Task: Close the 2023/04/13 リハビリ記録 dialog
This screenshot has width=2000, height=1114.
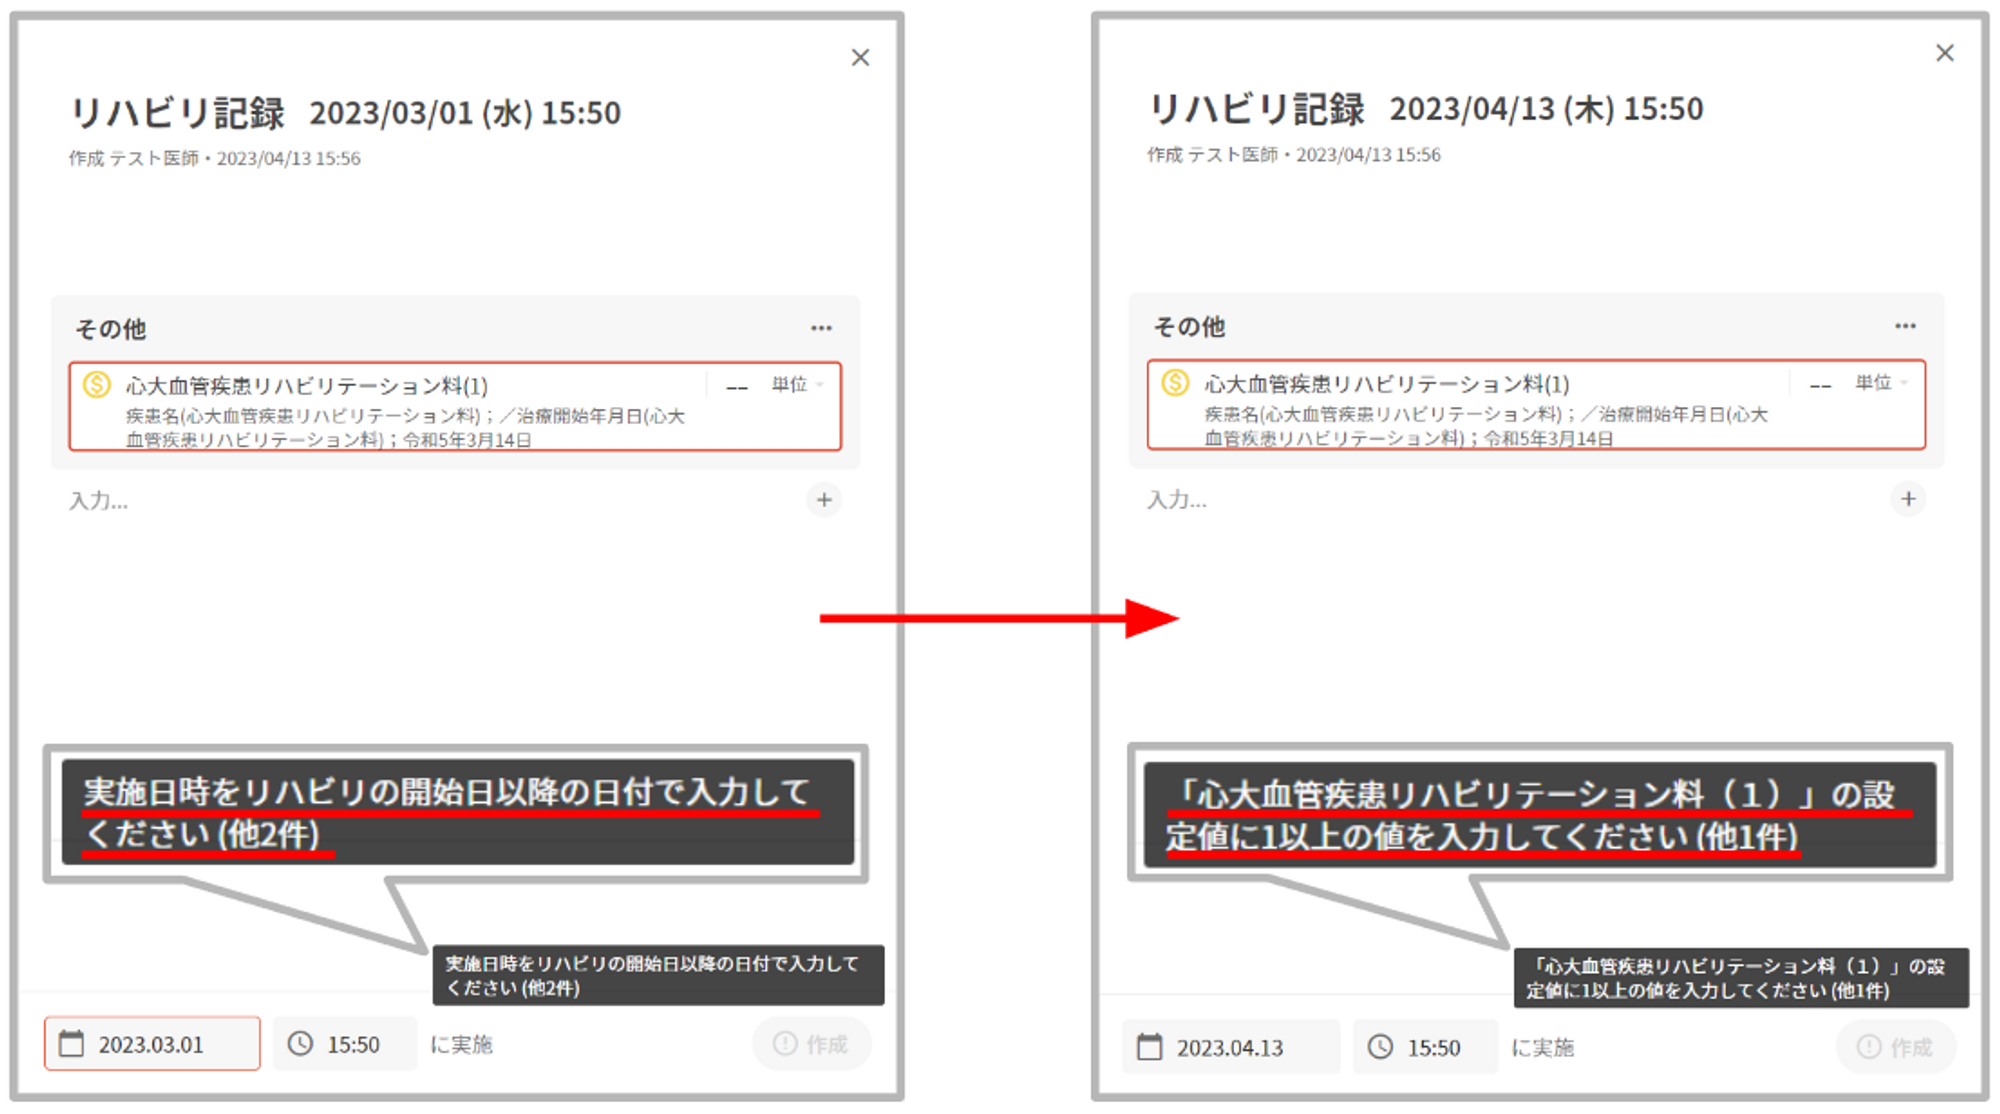Action: coord(1944,53)
